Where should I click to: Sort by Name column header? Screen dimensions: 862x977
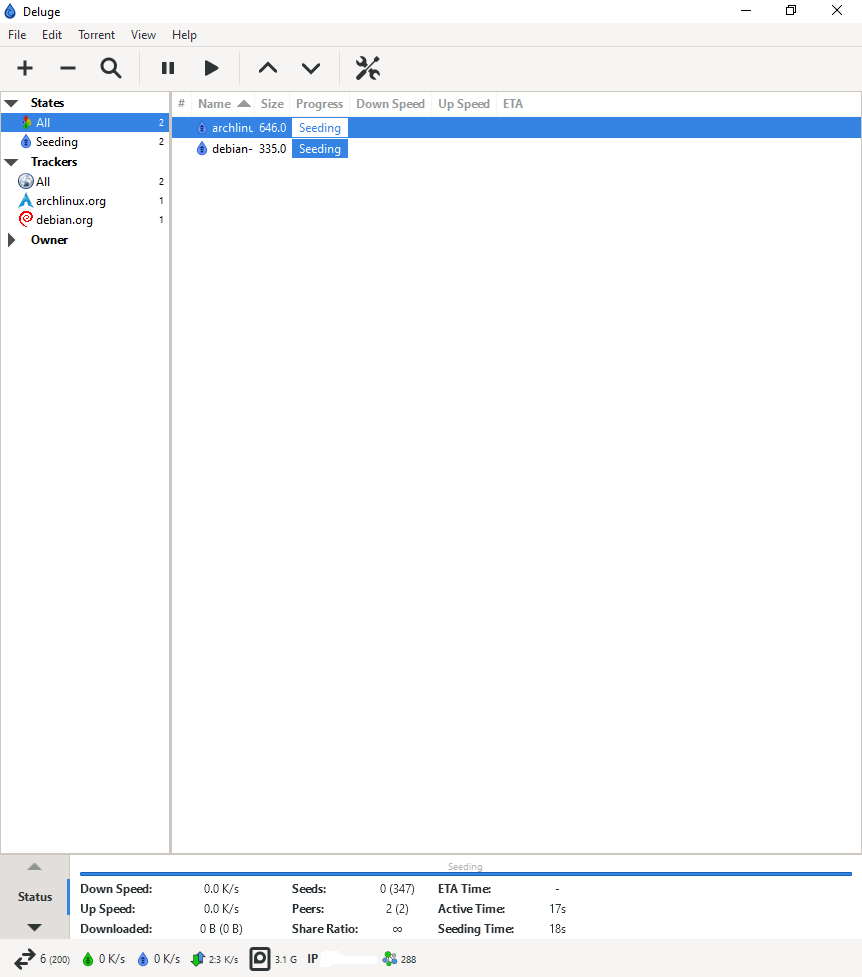click(223, 103)
